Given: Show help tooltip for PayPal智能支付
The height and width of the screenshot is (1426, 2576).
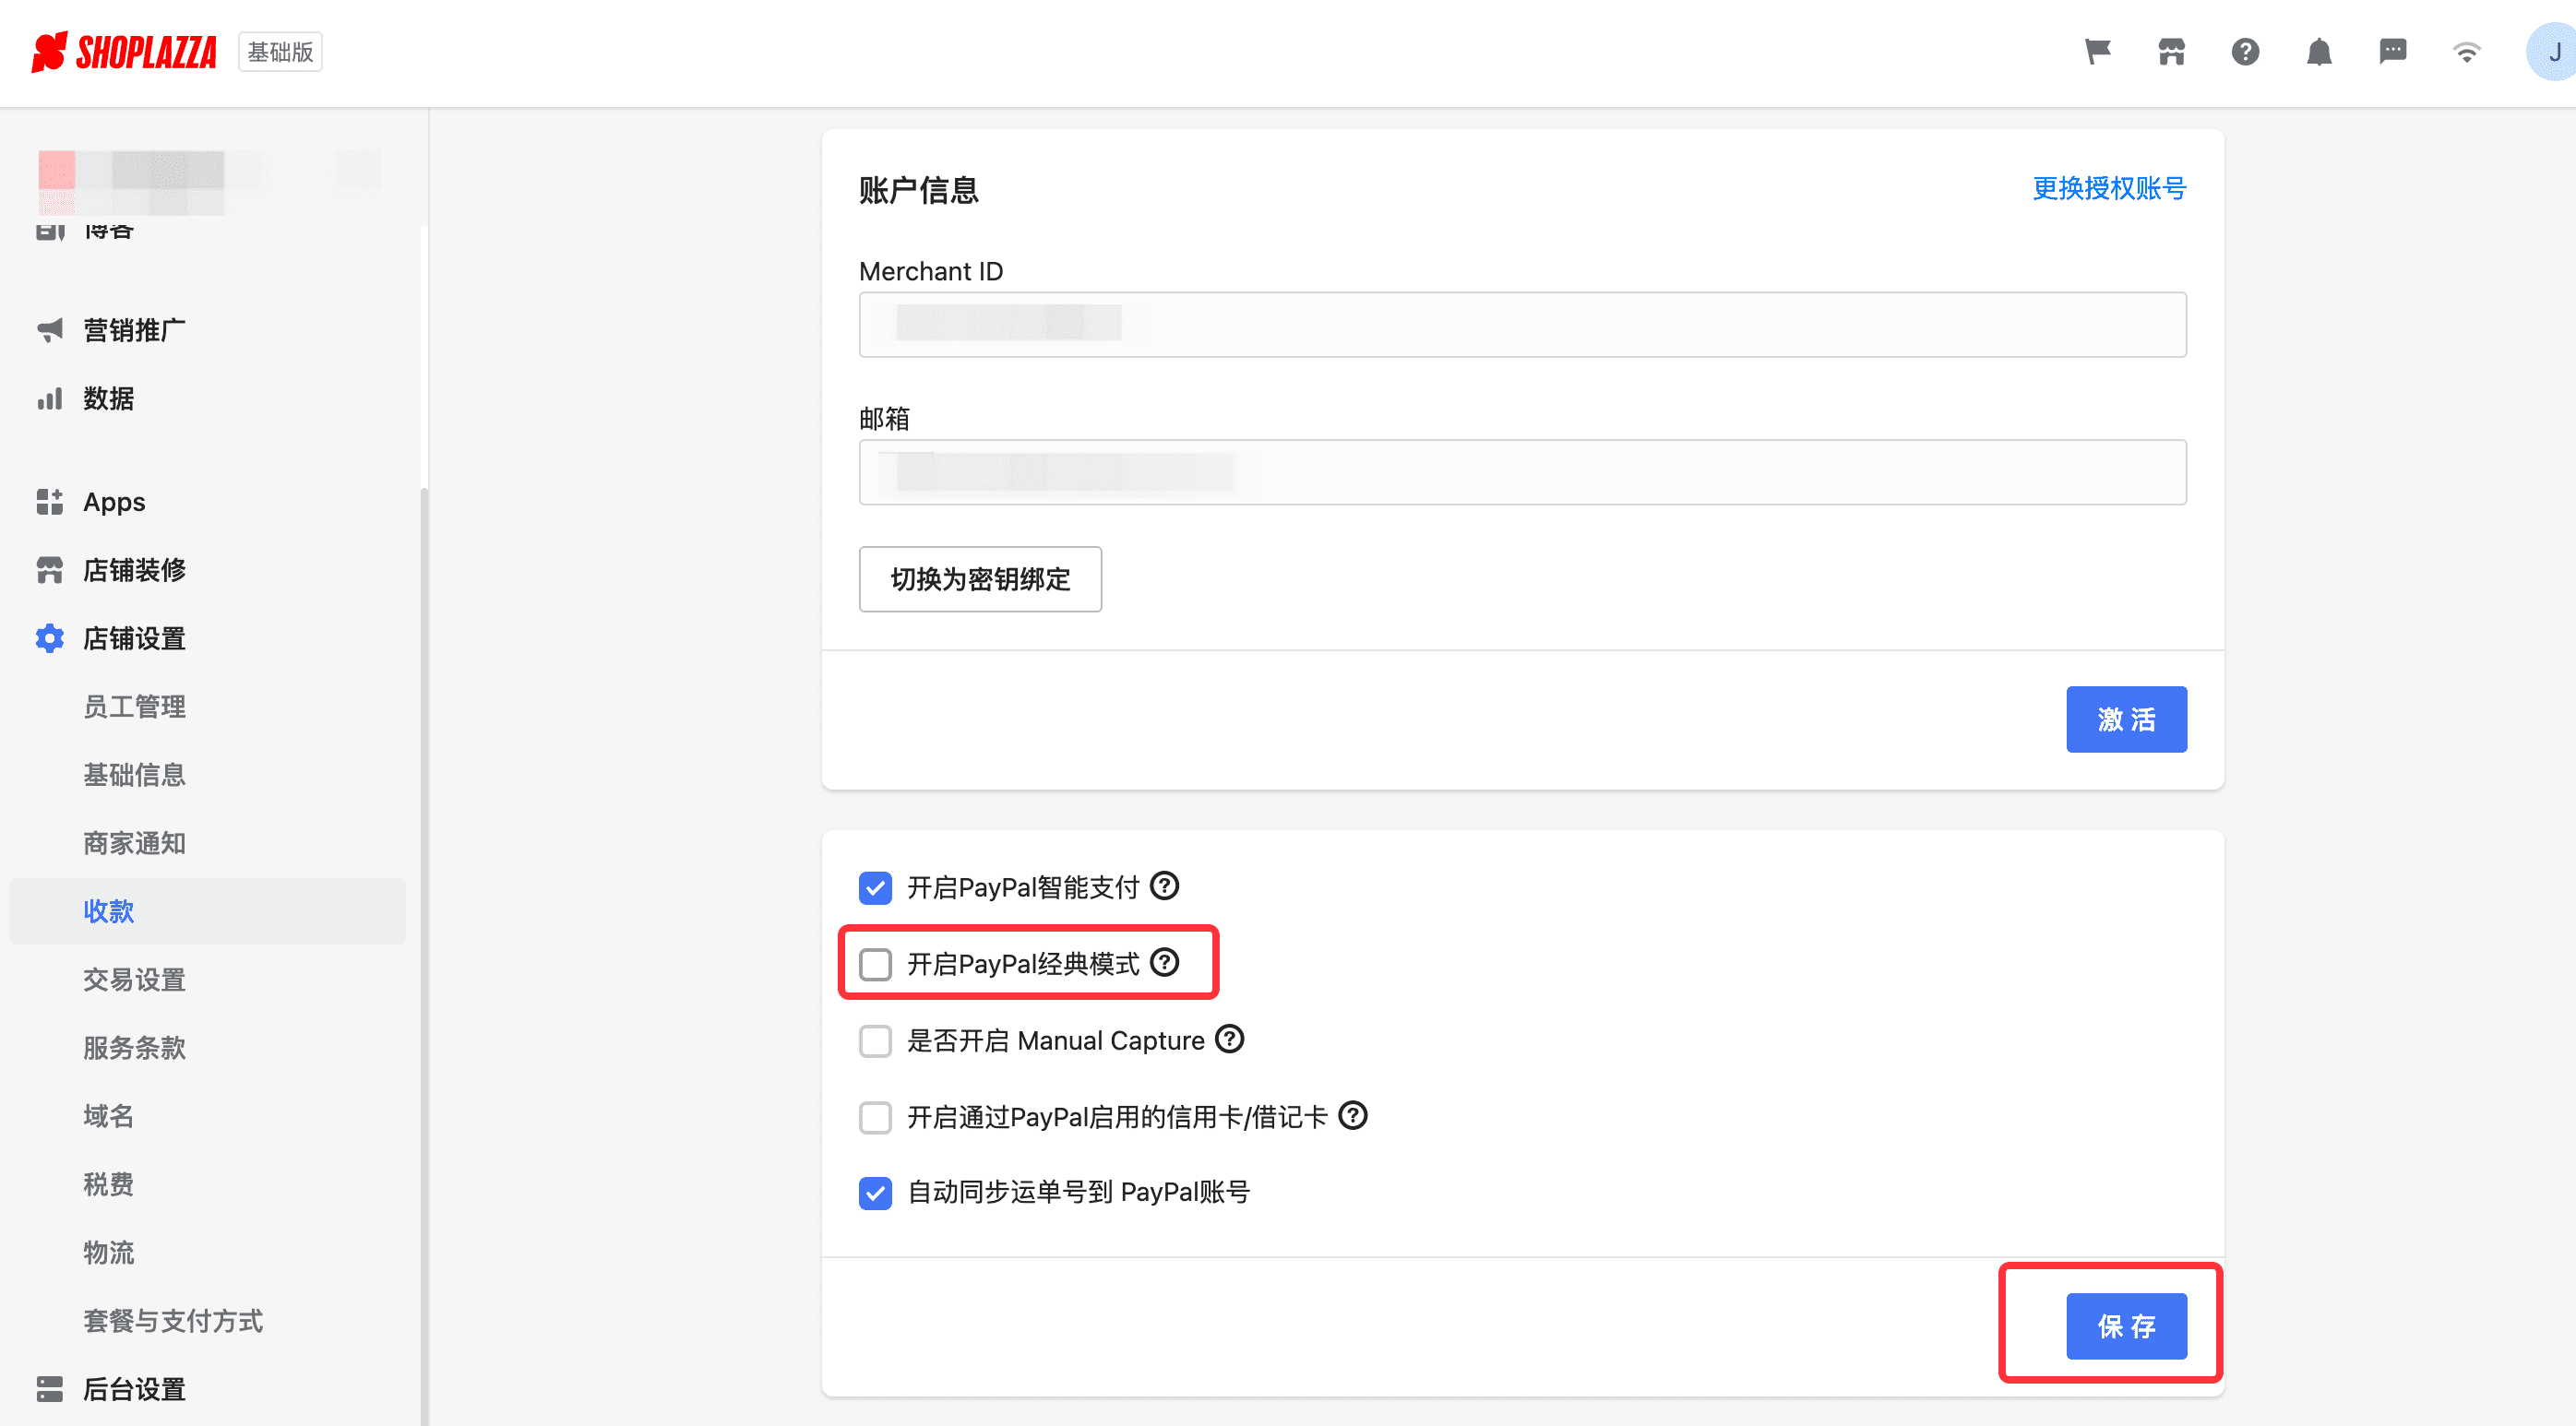Looking at the screenshot, I should (x=1164, y=886).
